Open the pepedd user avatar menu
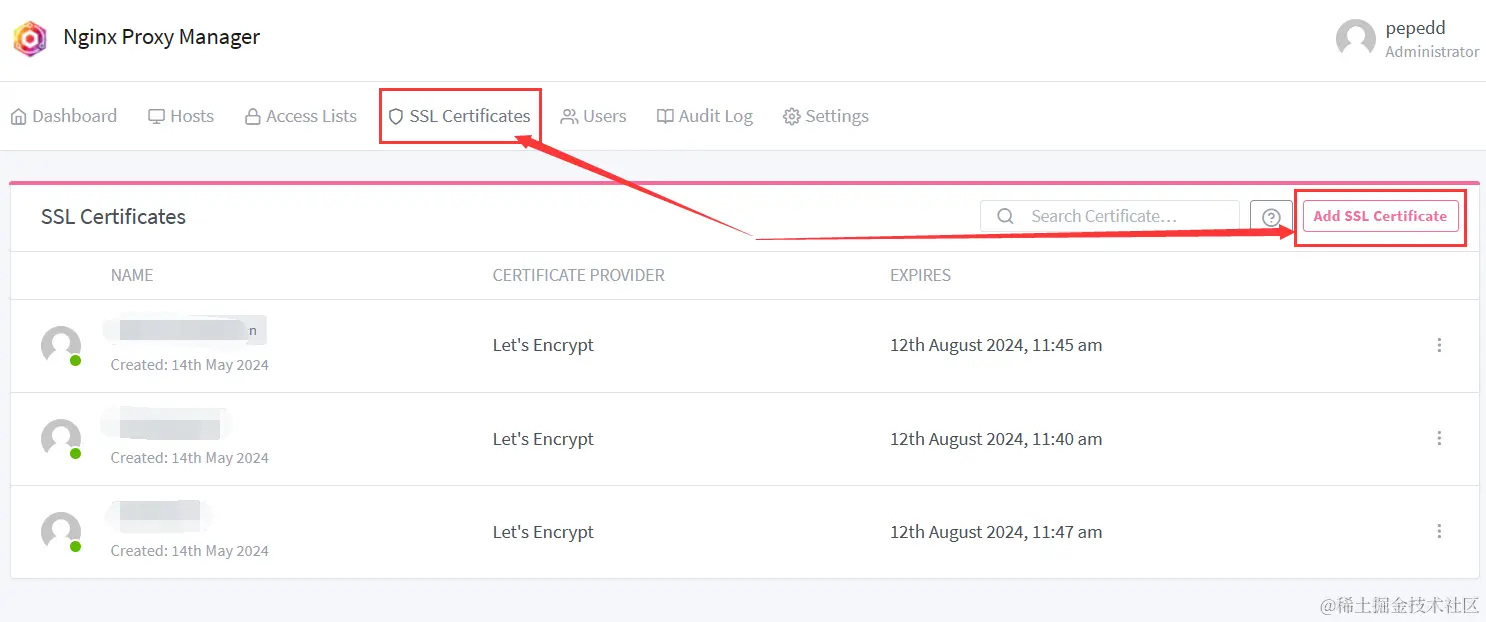Screen dimensions: 1486x622 coord(1355,39)
